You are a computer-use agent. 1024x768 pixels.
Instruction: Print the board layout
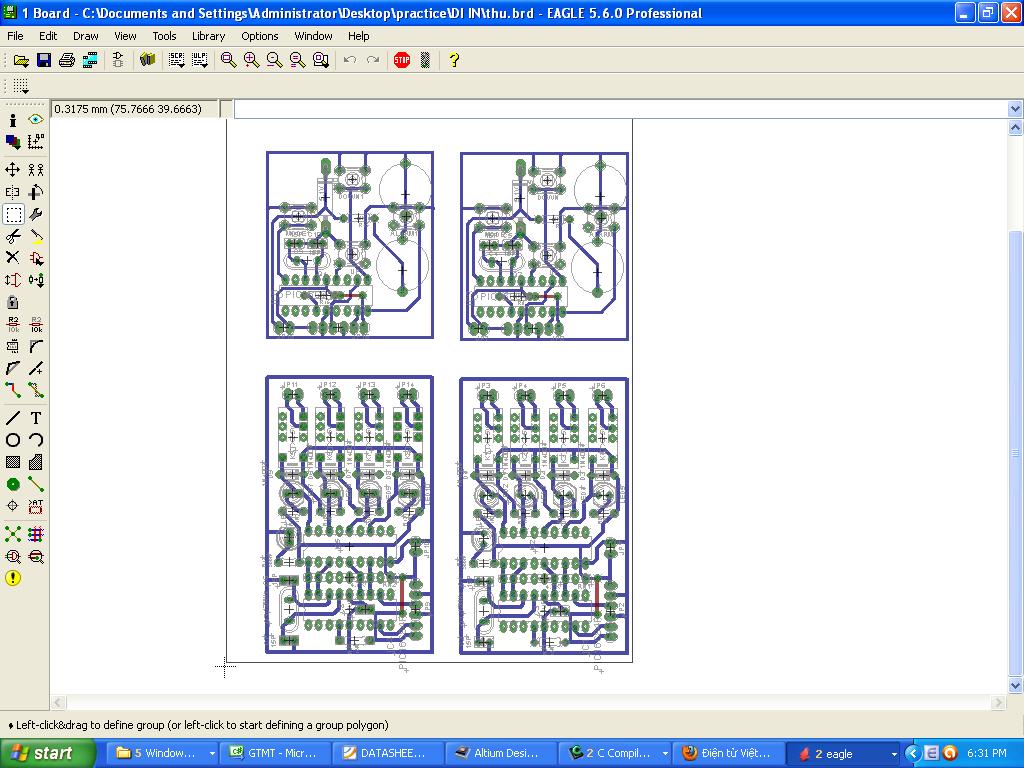[67, 61]
